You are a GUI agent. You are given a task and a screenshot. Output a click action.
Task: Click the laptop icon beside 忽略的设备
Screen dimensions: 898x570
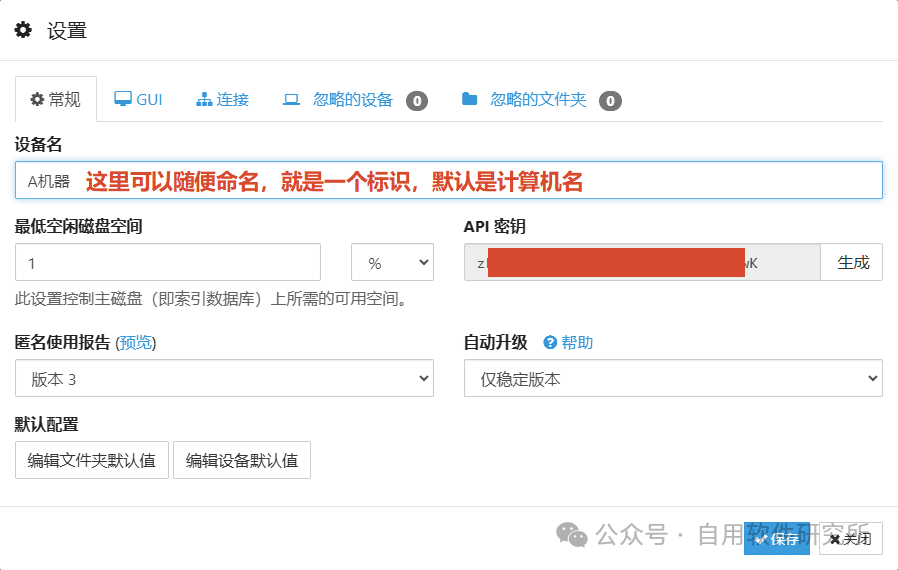click(x=291, y=100)
